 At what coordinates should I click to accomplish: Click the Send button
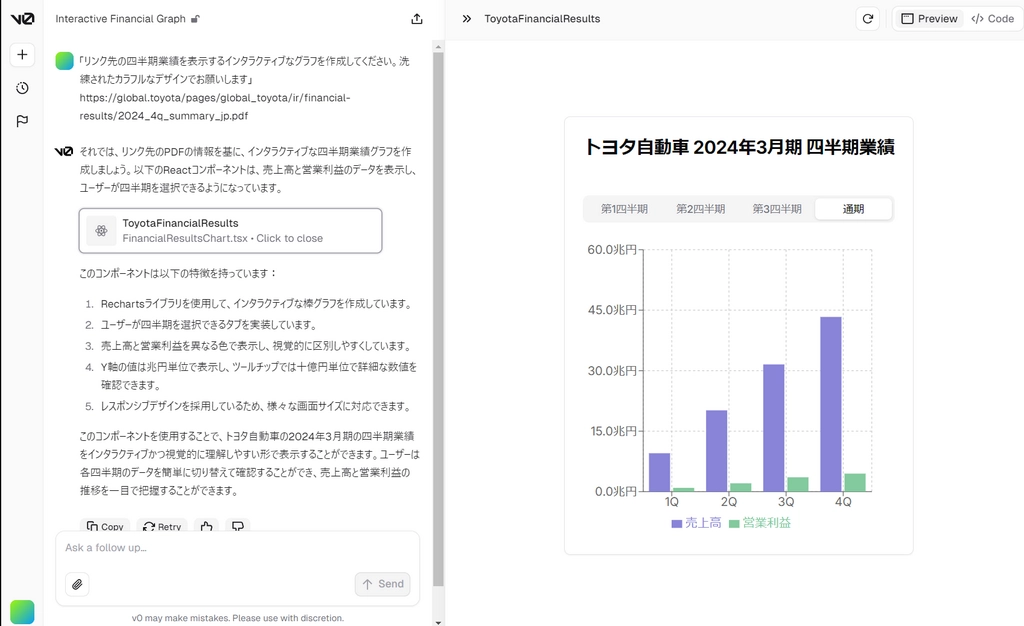pos(383,584)
